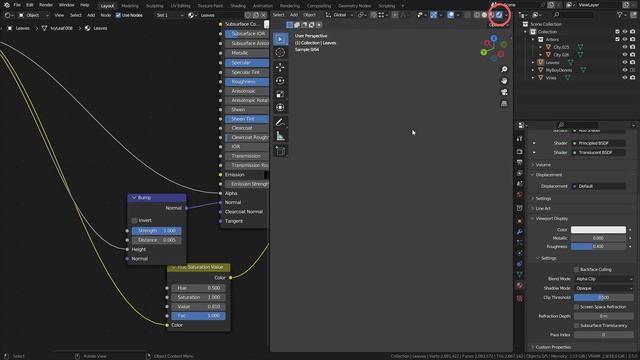
Task: Select the Move tool in the viewport
Action: 280,67
